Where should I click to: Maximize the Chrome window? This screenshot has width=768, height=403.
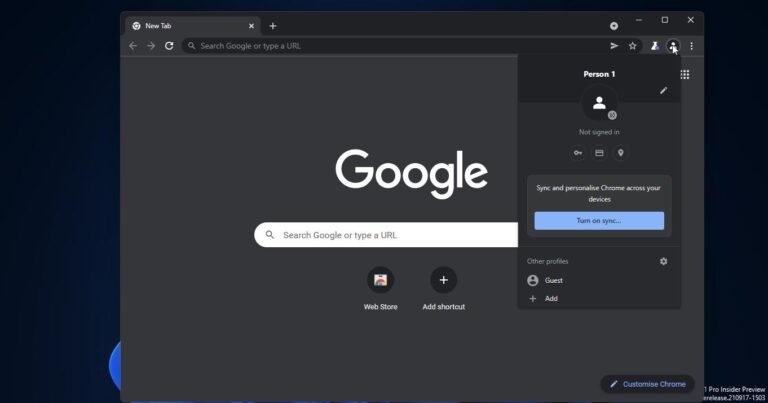click(x=665, y=20)
